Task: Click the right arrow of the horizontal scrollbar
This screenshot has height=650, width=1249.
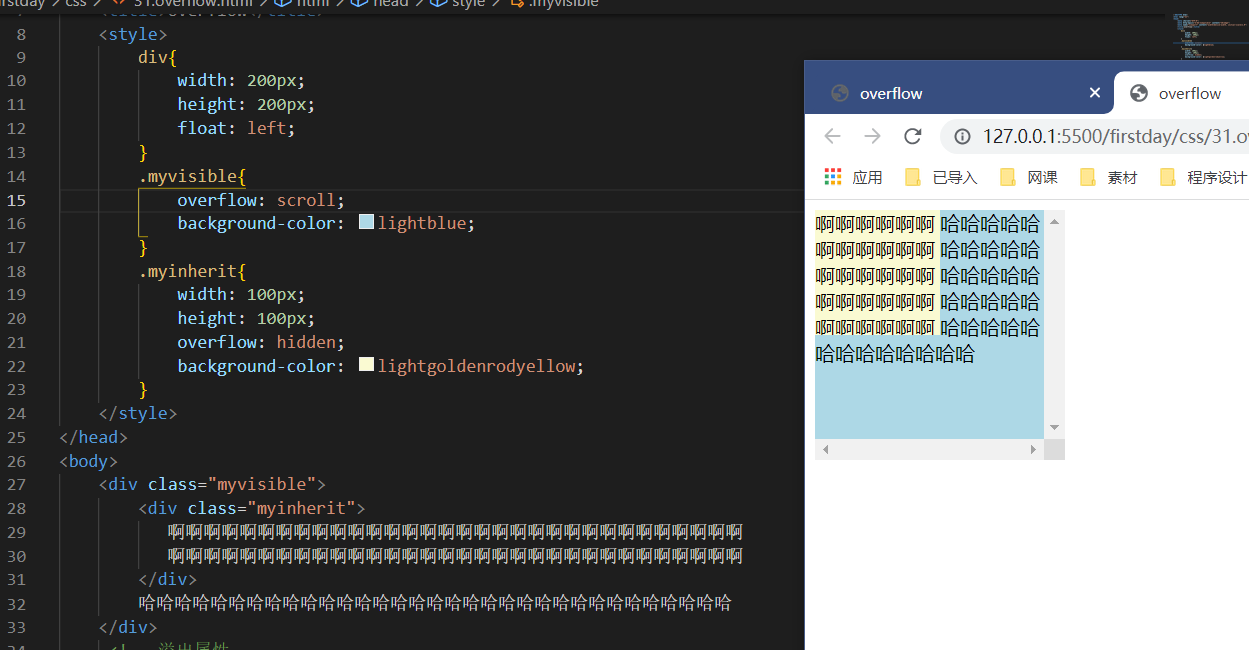Action: pyautogui.click(x=1034, y=450)
